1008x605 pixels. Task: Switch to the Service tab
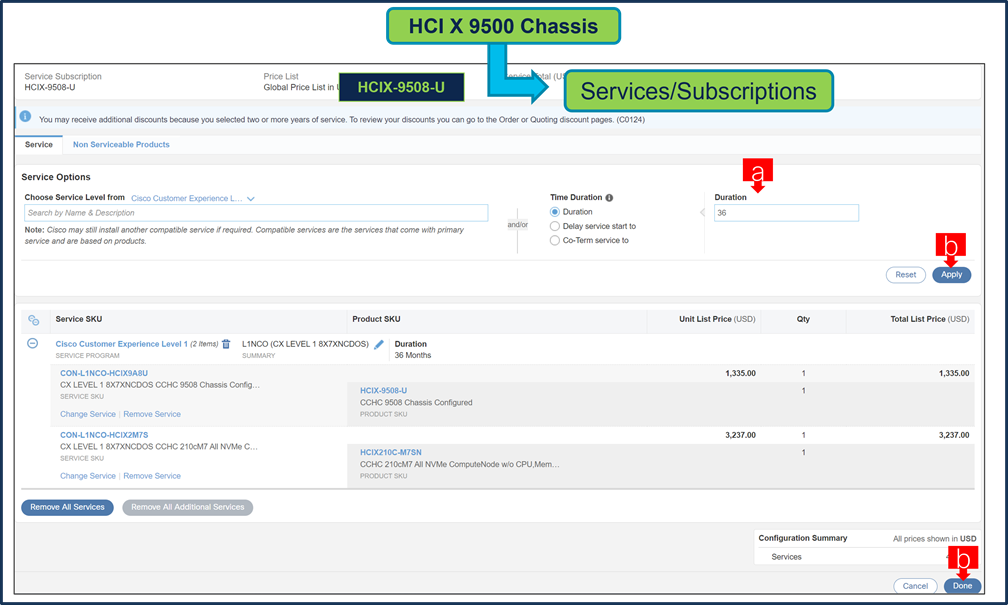click(39, 145)
